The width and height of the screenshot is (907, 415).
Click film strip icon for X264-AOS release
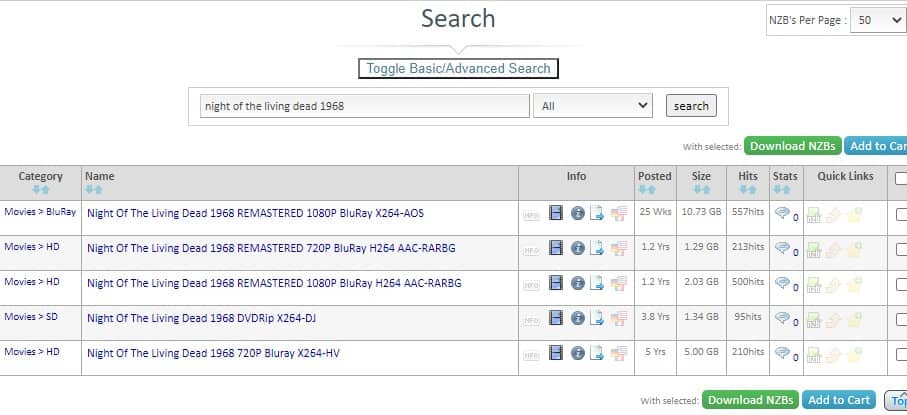(x=556, y=213)
